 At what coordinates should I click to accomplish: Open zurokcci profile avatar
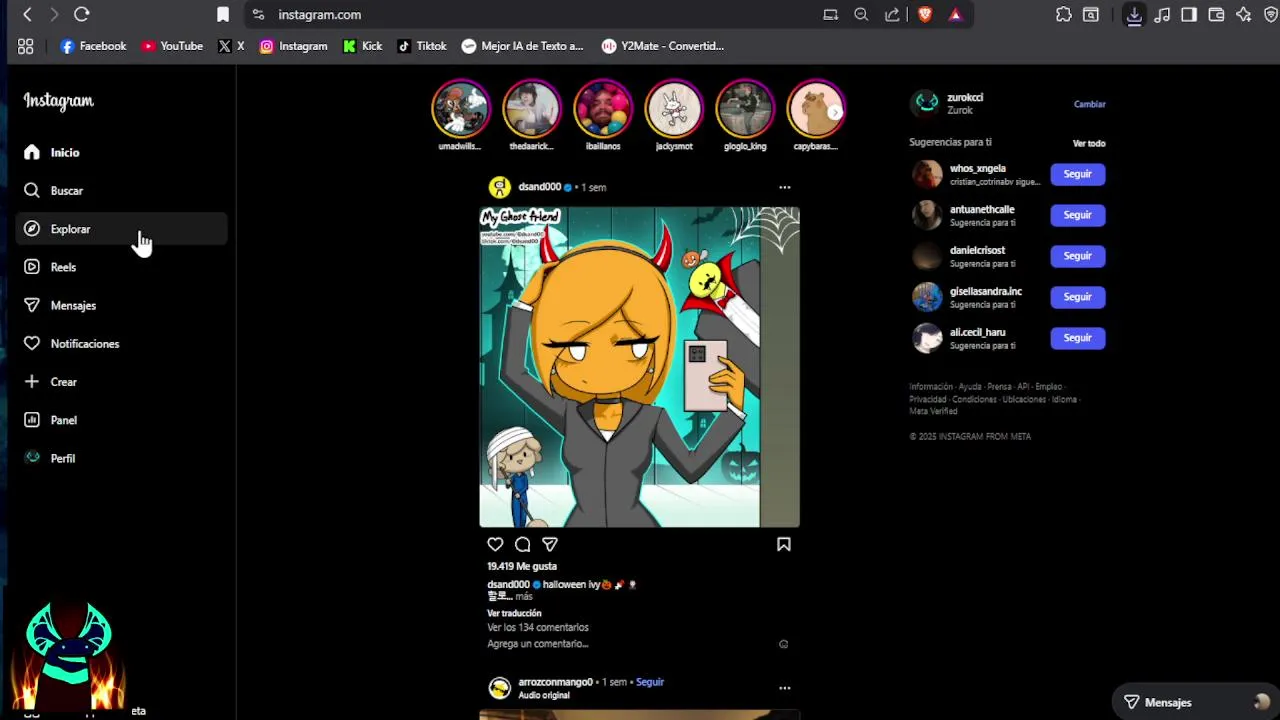[x=927, y=103]
